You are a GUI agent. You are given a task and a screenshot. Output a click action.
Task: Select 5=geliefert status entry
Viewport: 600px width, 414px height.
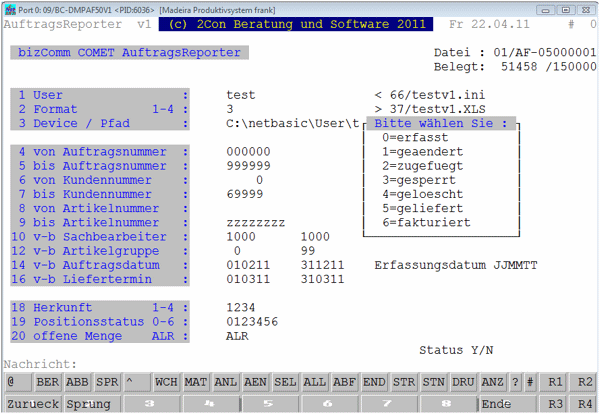(422, 208)
